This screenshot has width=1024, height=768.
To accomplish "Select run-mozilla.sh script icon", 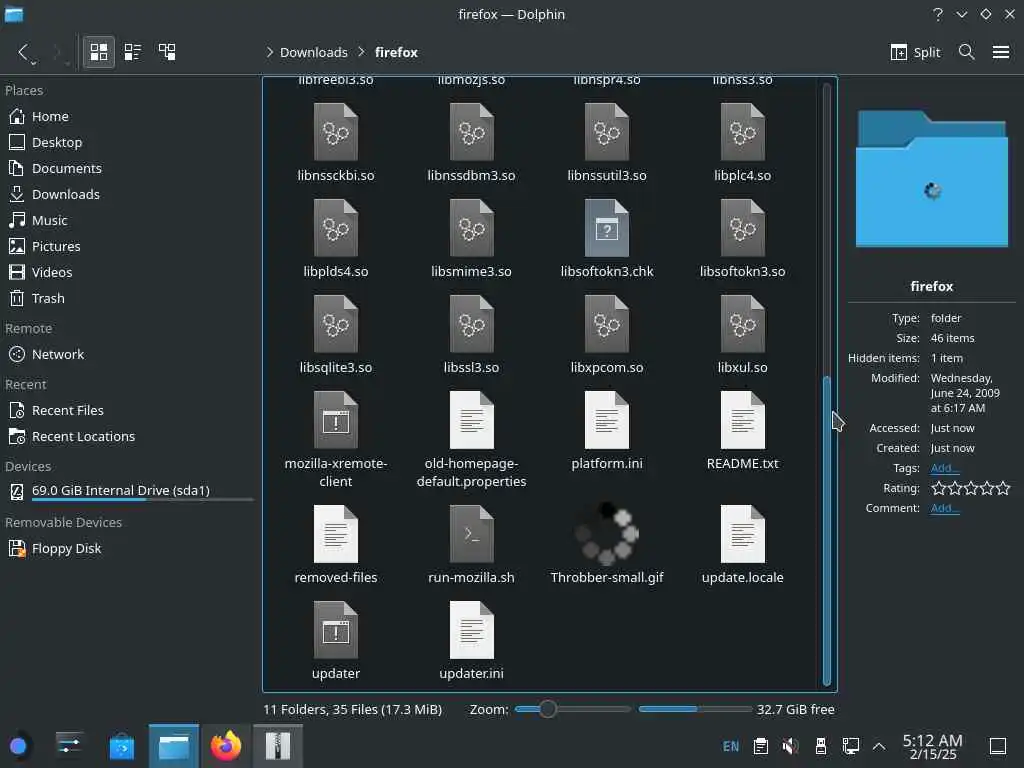I will coord(472,534).
